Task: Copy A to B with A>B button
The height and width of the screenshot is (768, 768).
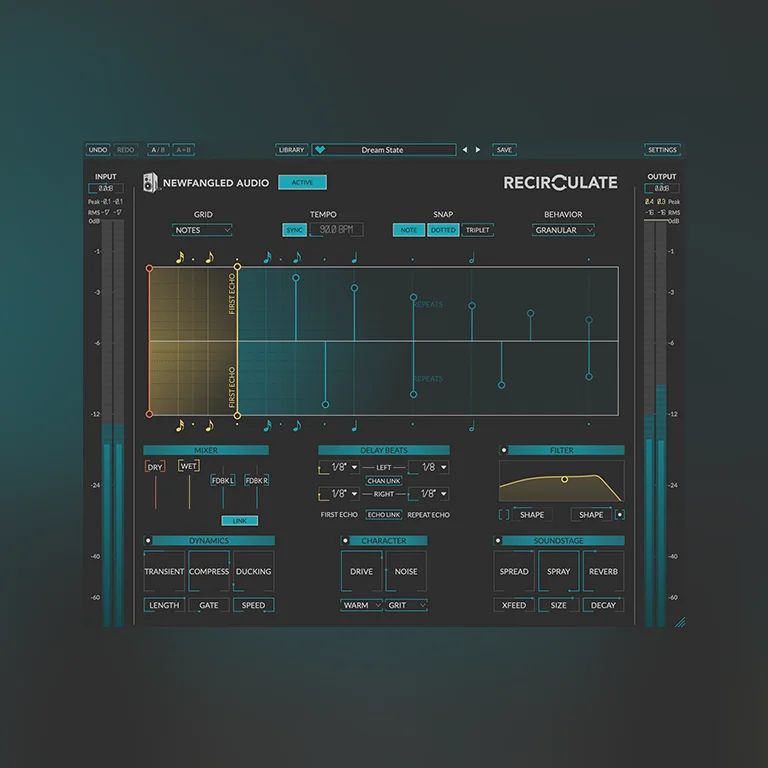Action: [x=184, y=149]
